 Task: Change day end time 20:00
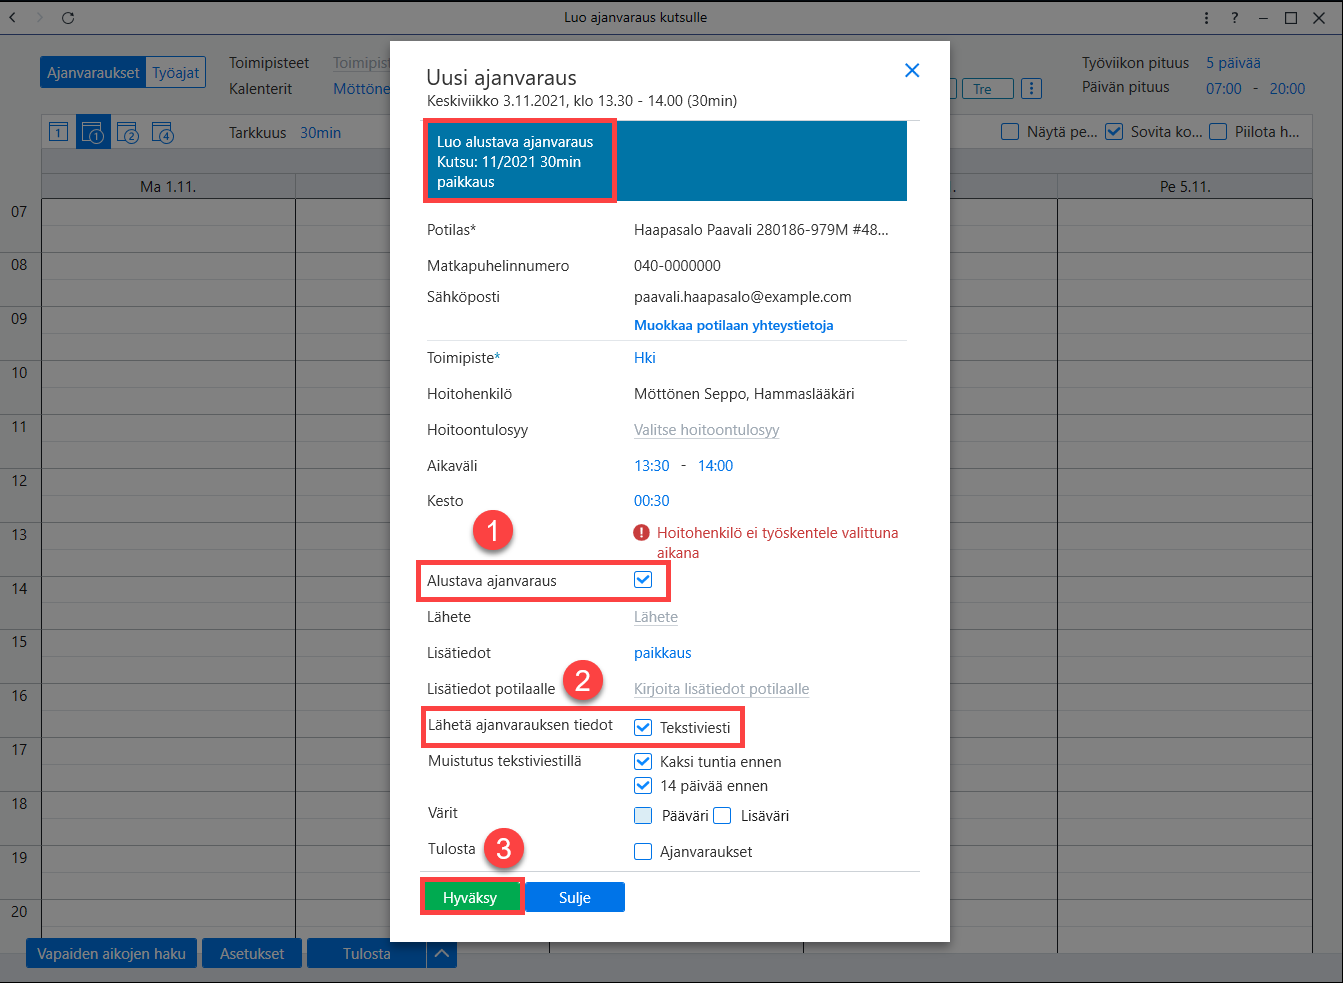(x=1287, y=88)
